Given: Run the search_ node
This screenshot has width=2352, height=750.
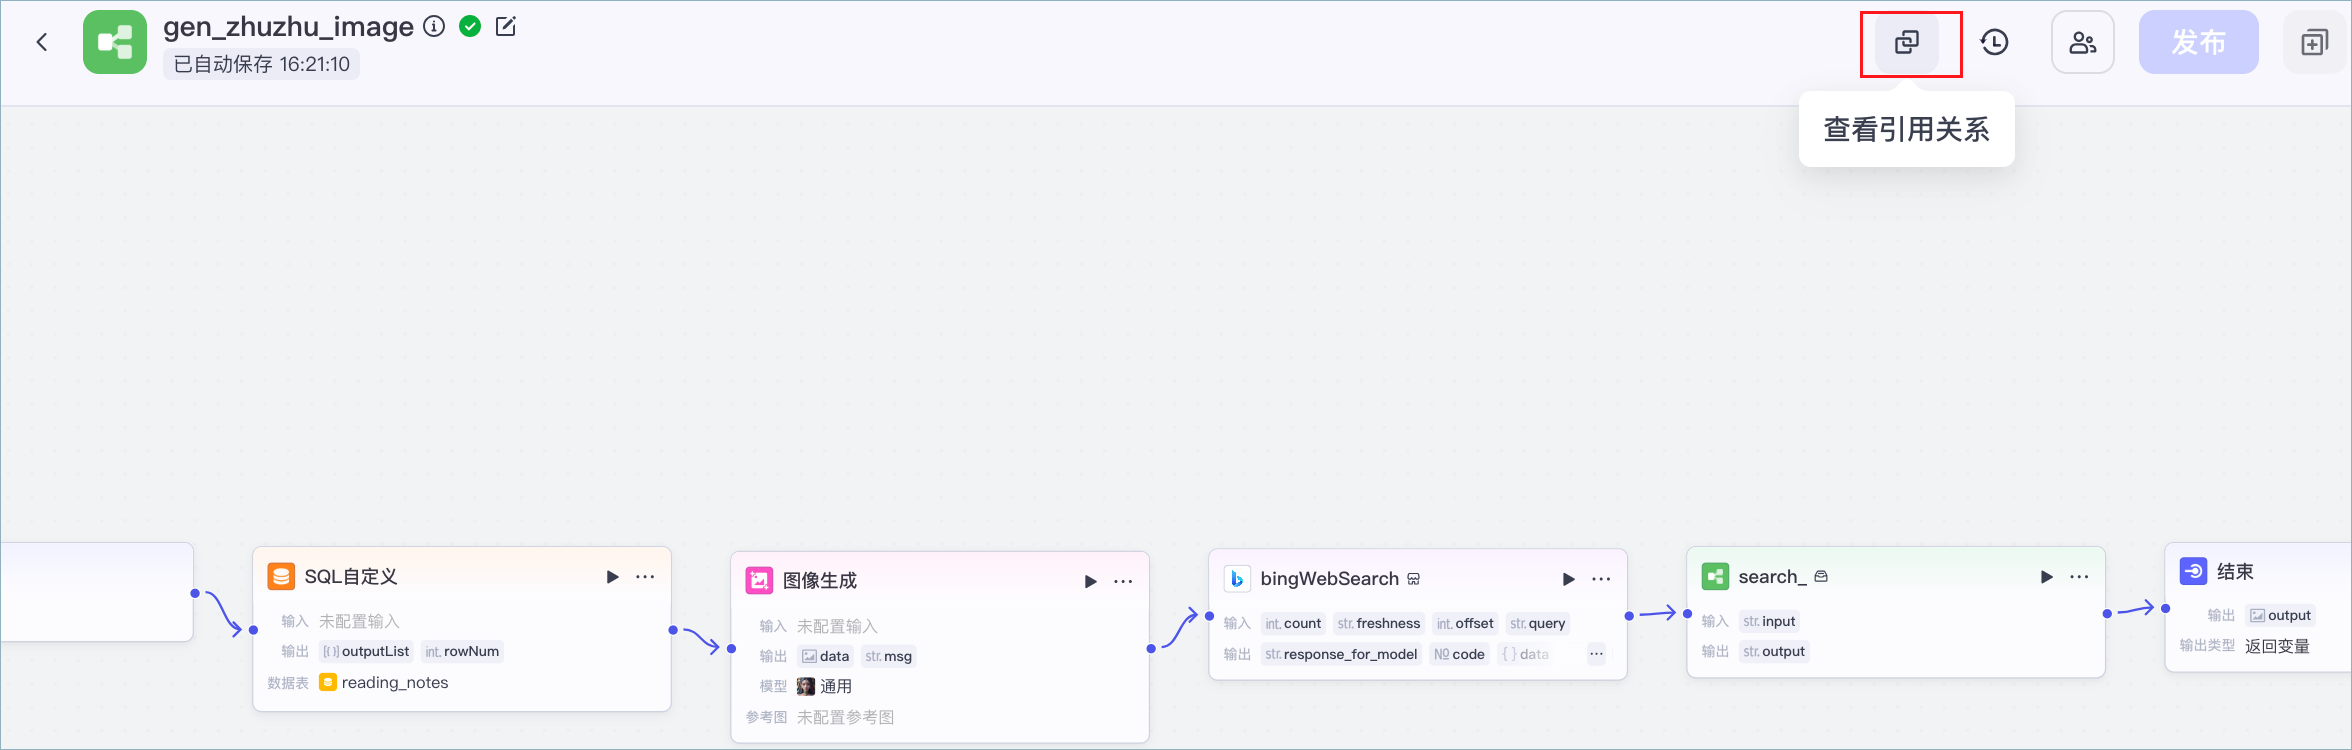Looking at the screenshot, I should [2047, 577].
